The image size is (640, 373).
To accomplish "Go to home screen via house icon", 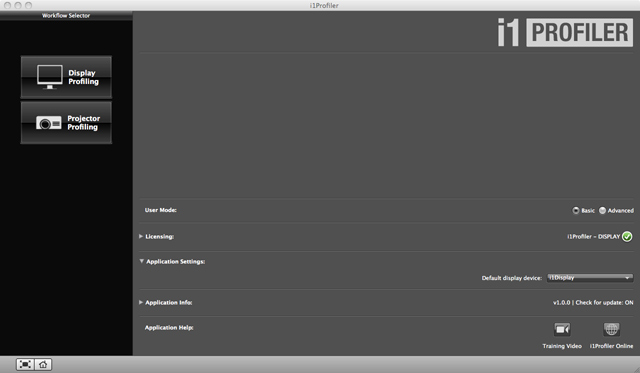I will [43, 364].
